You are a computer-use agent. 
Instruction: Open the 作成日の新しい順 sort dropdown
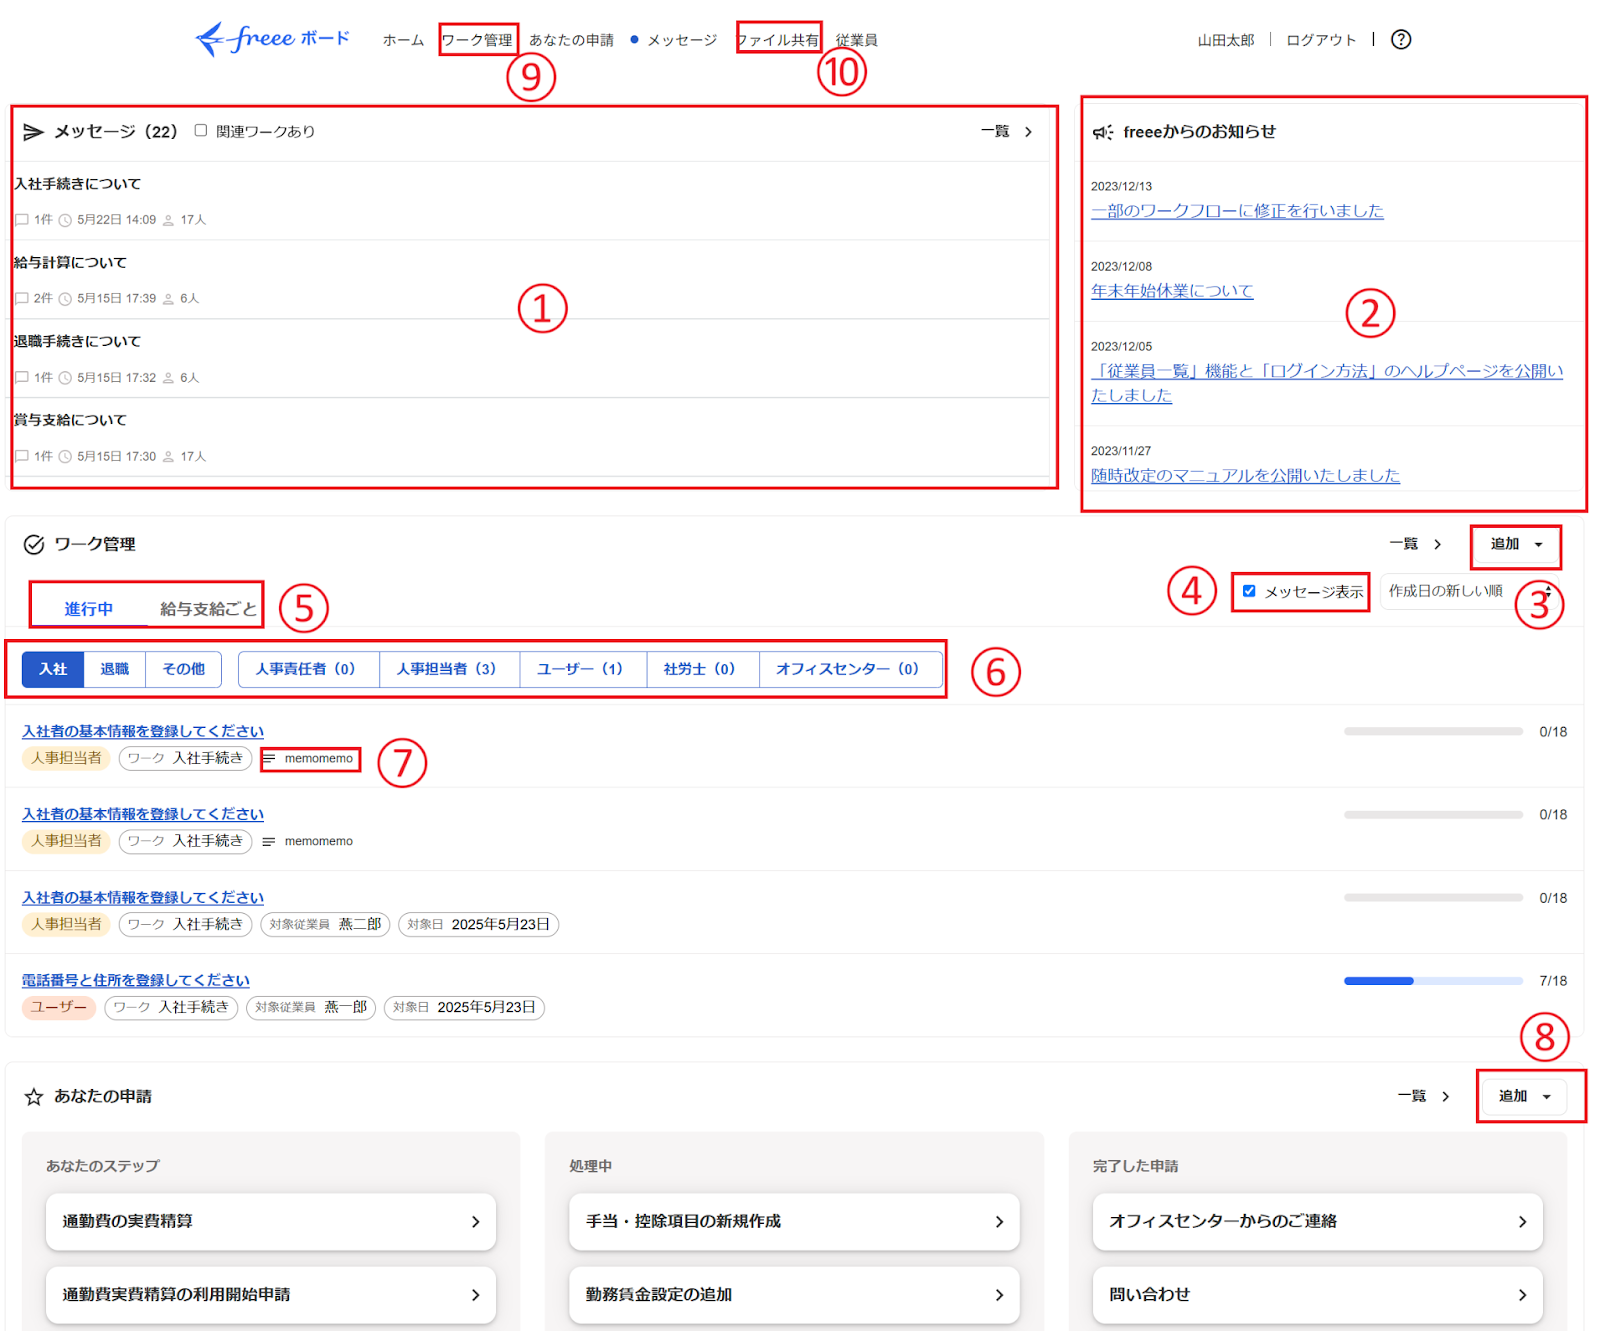[x=1468, y=591]
